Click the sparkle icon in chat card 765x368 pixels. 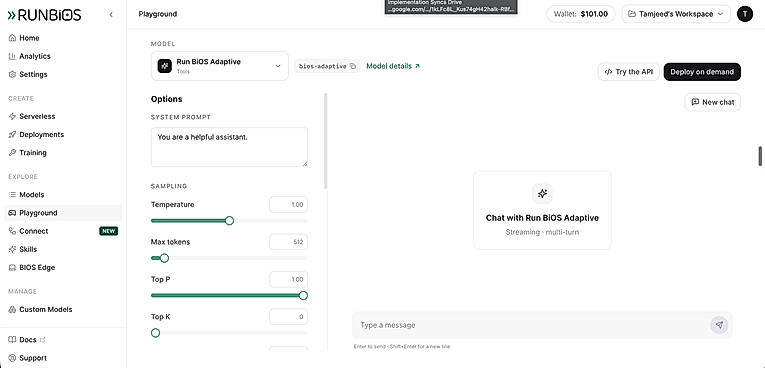coord(542,193)
